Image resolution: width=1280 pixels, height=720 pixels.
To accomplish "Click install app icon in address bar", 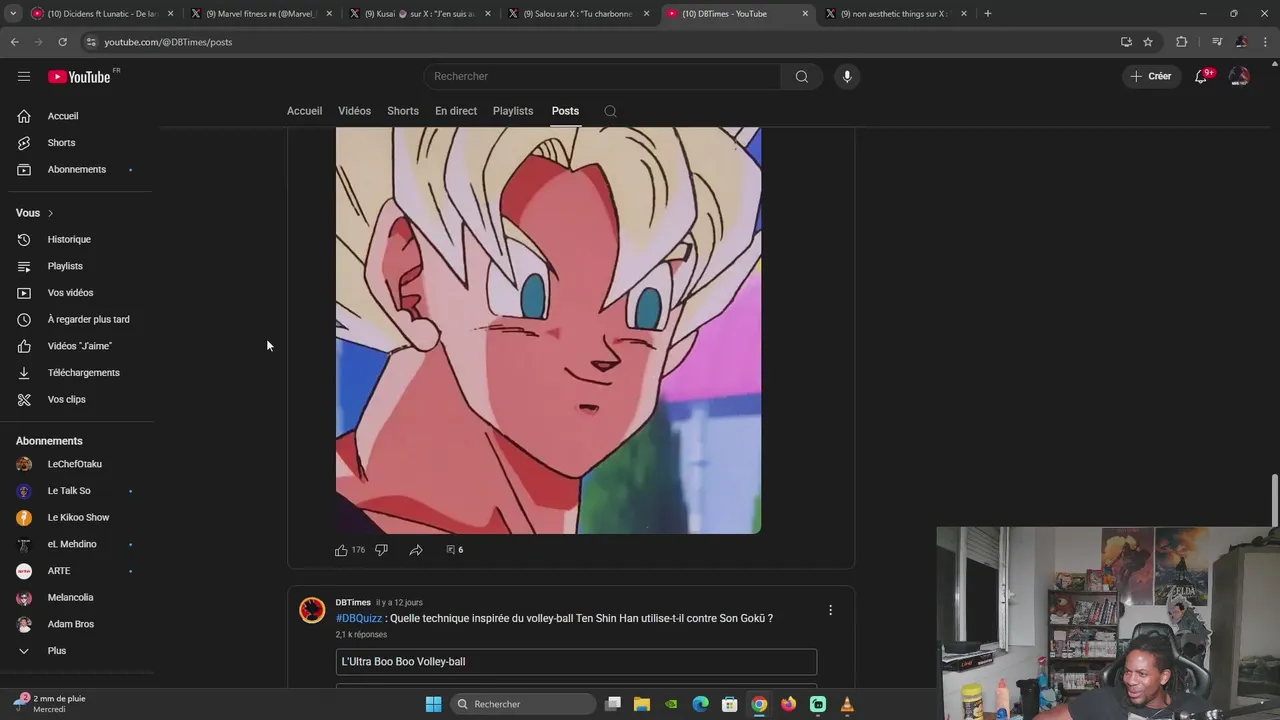I will click(x=1126, y=42).
